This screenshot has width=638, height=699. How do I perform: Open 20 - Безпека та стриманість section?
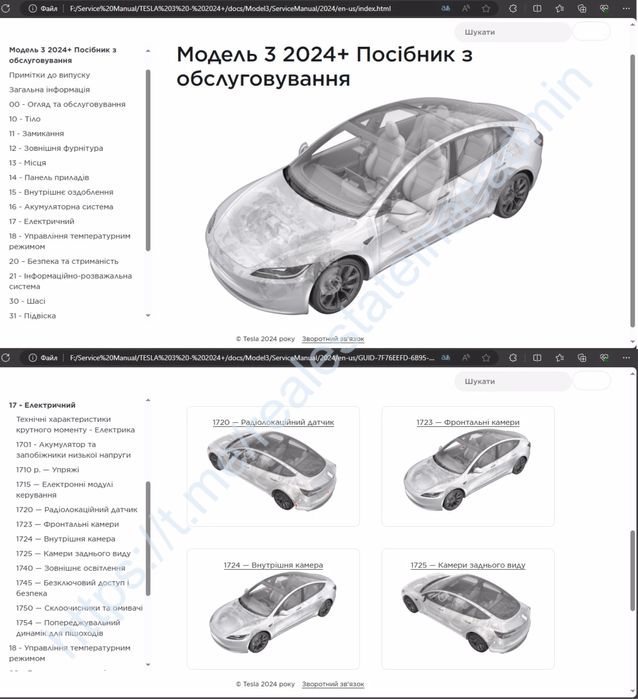coord(64,261)
